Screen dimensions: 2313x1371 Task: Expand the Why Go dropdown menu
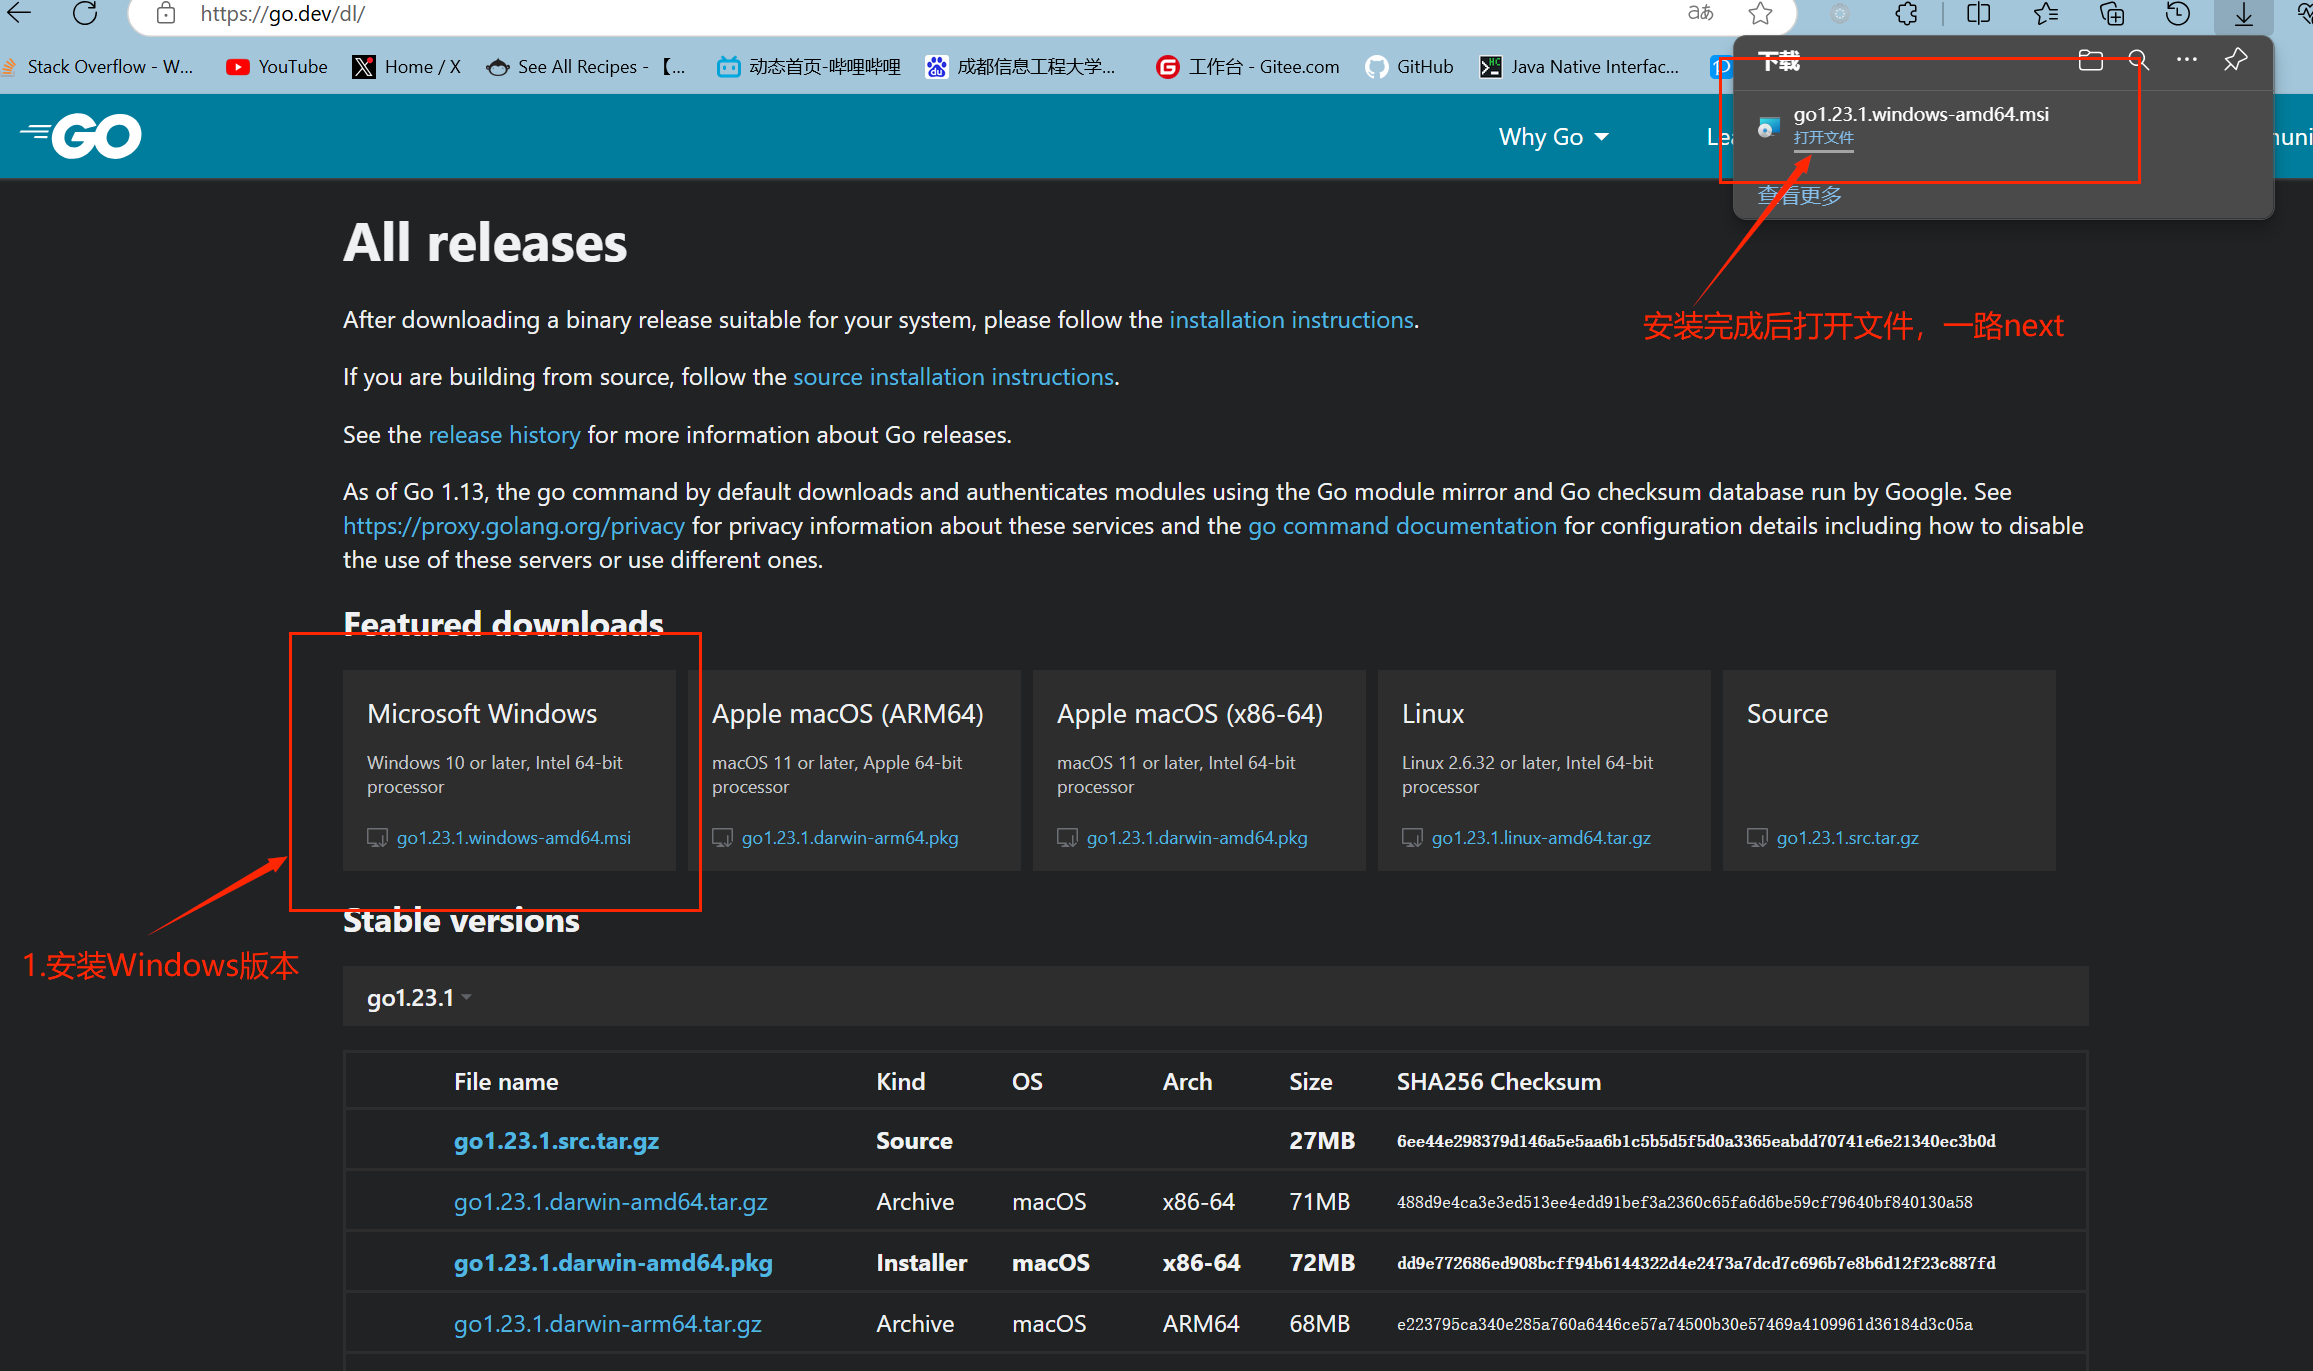pyautogui.click(x=1552, y=137)
